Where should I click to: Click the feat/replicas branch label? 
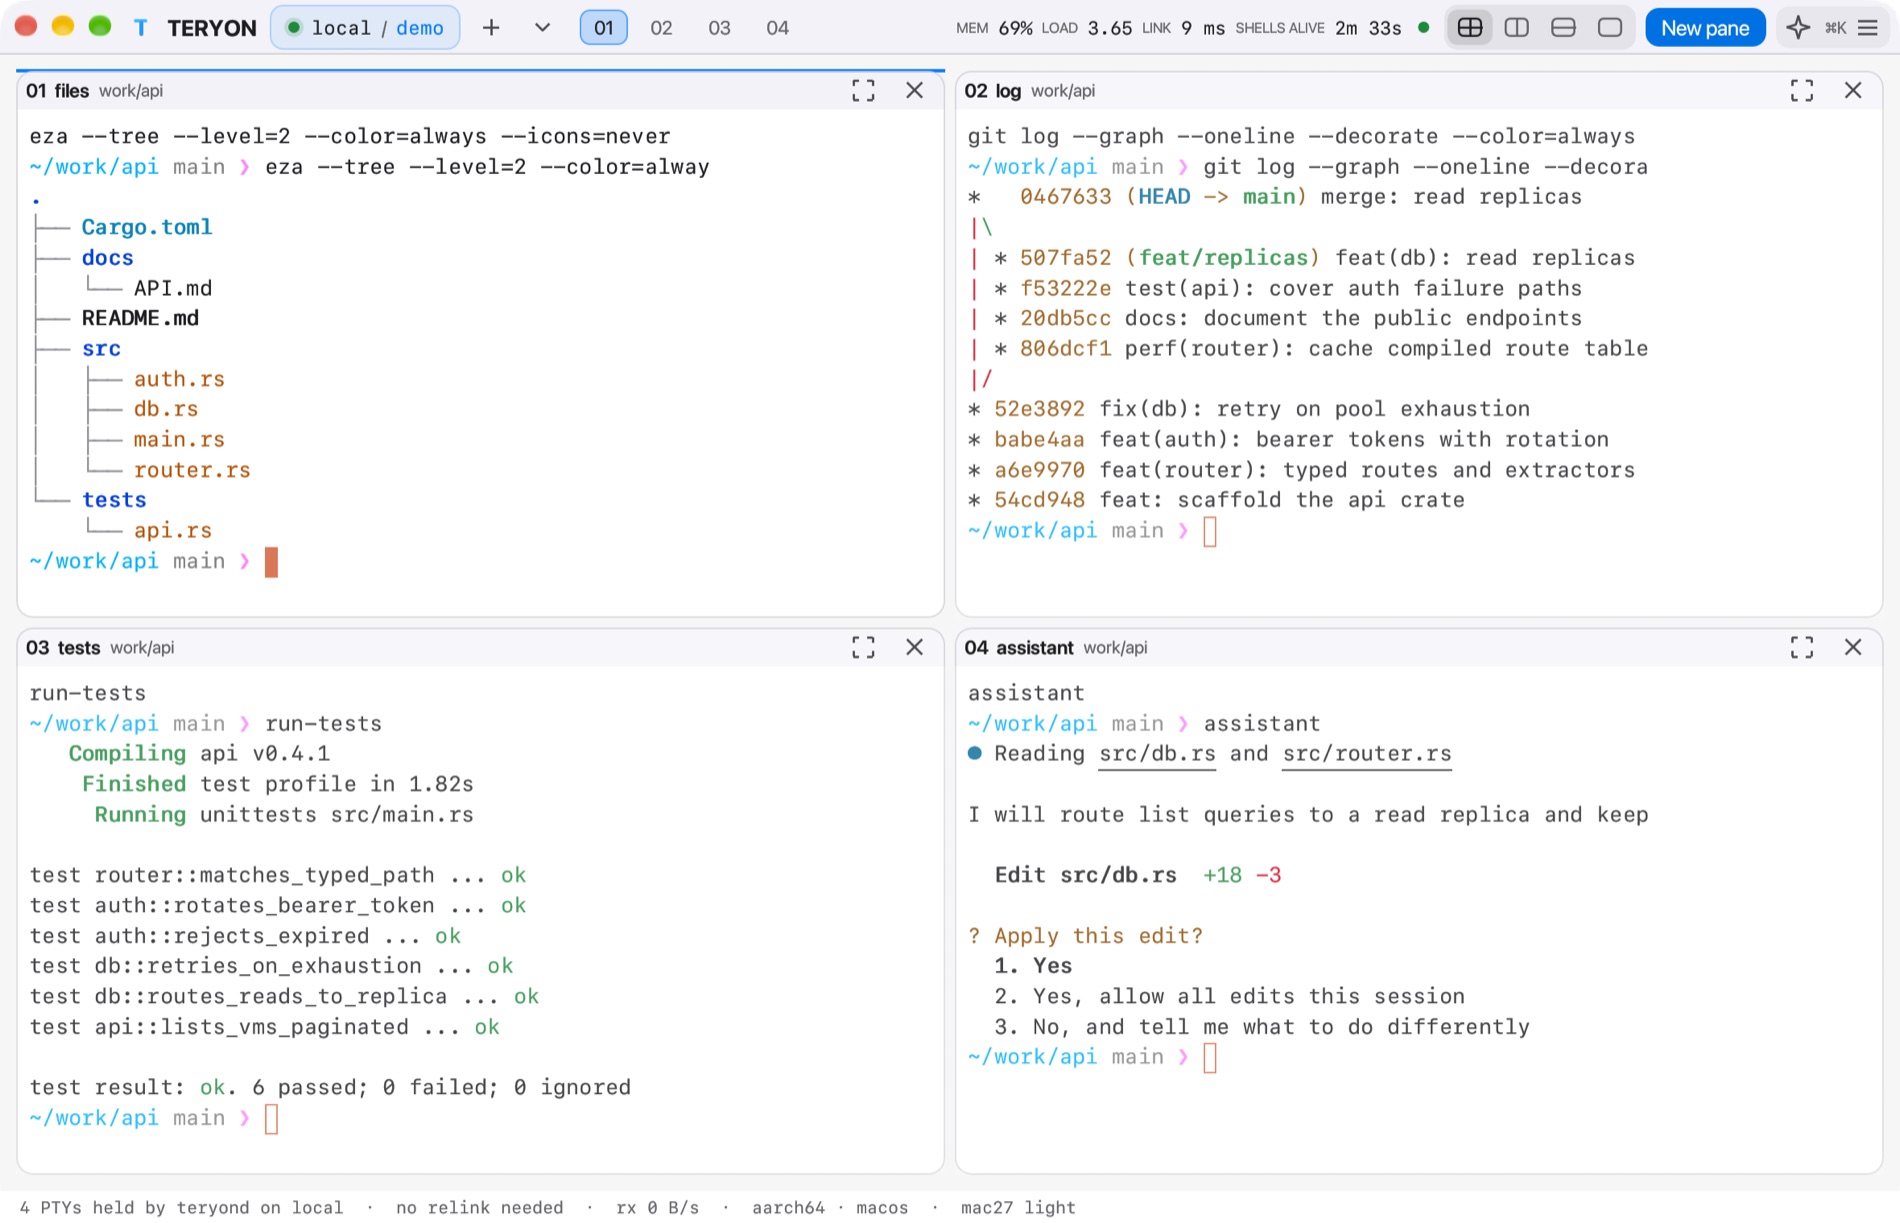click(x=1223, y=258)
